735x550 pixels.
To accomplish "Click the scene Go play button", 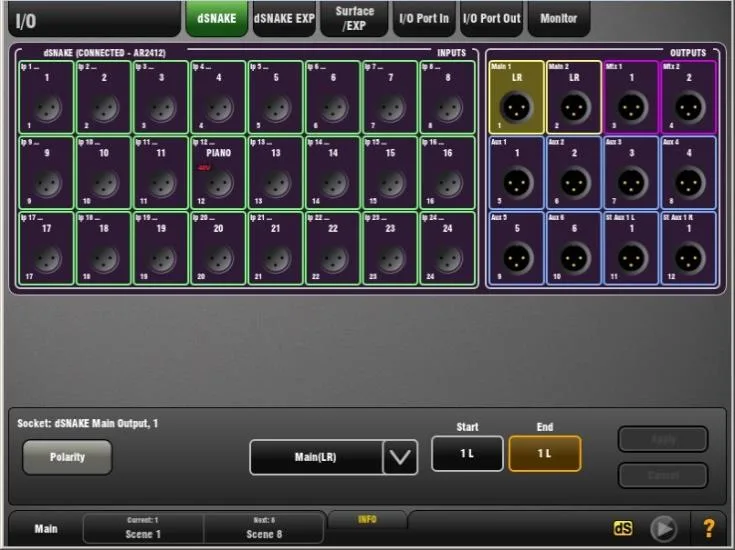I will point(663,528).
